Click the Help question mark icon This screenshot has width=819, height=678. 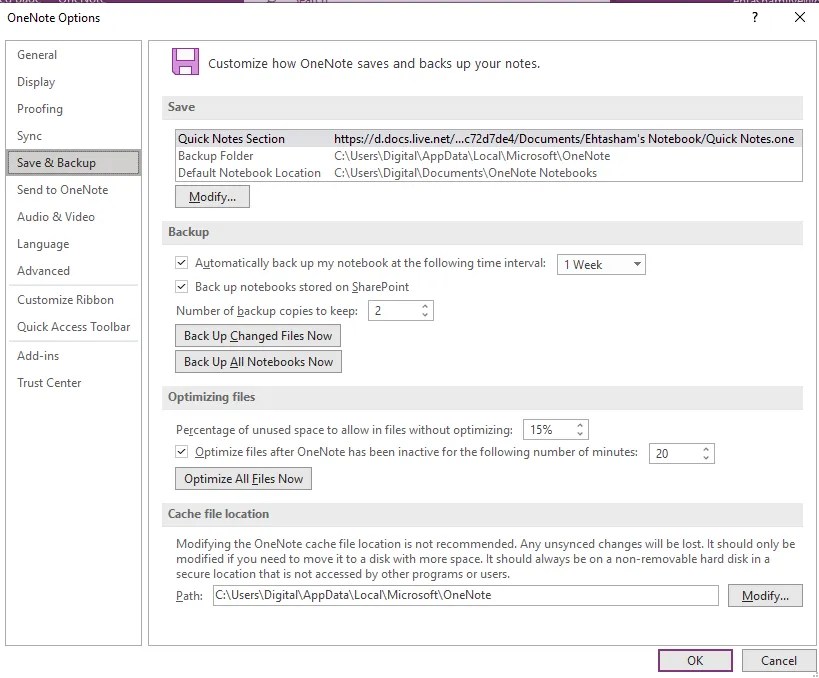click(x=754, y=18)
